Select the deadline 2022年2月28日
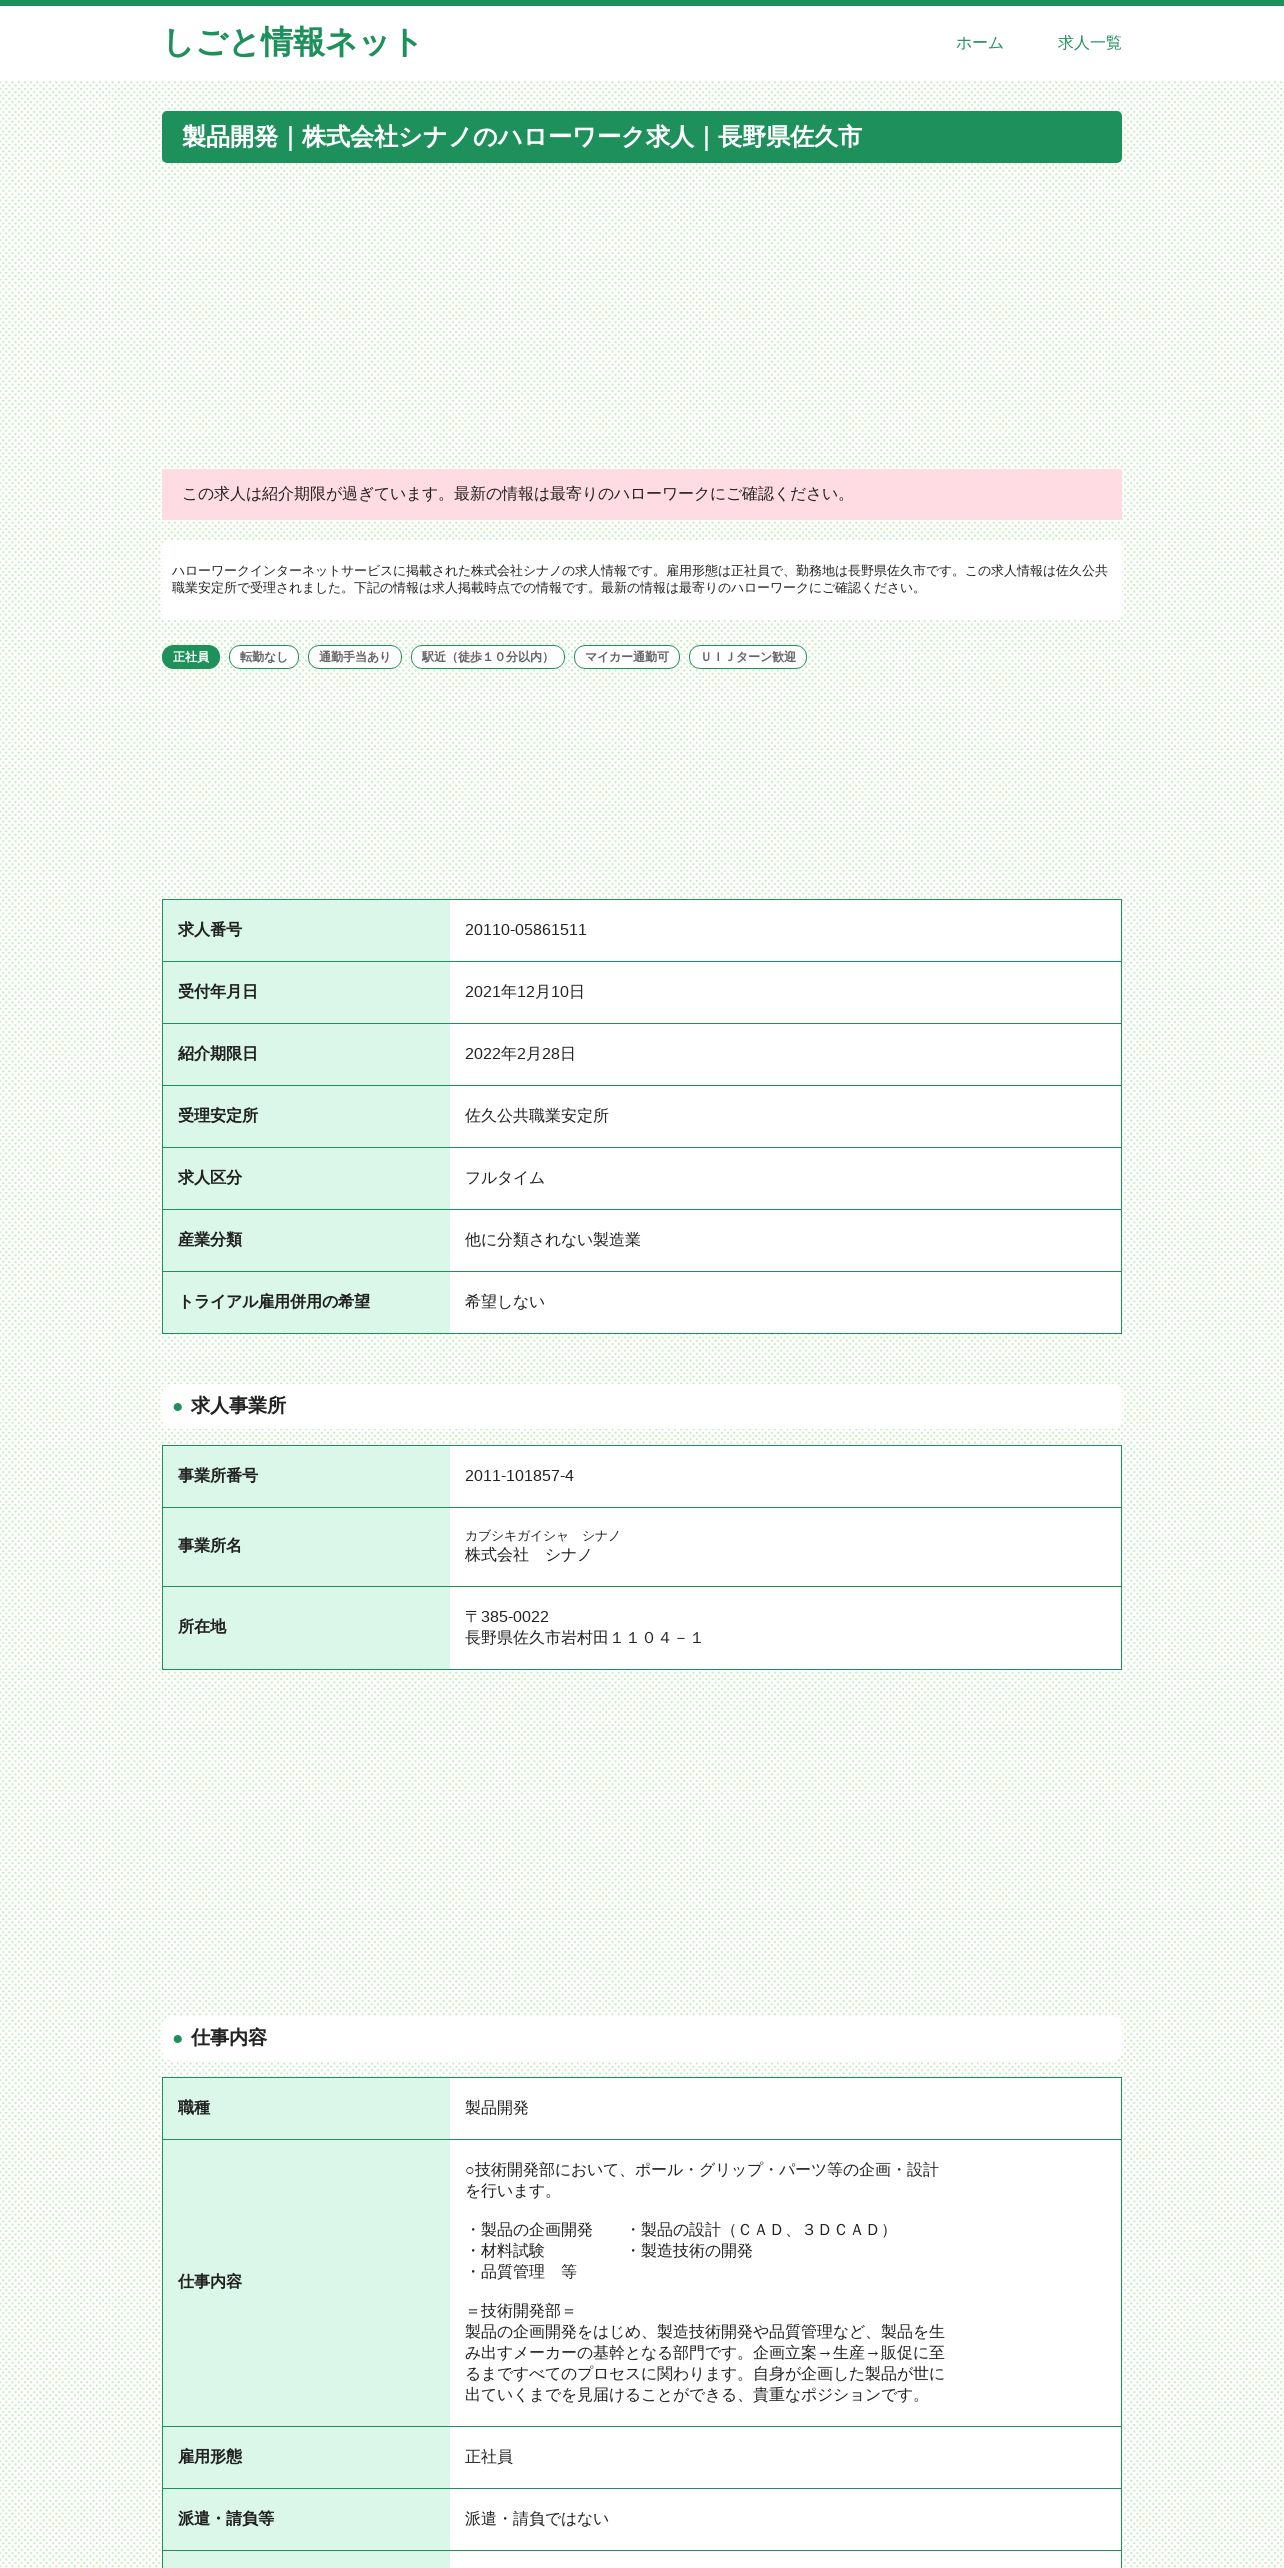1284x2568 pixels. pyautogui.click(x=520, y=1054)
